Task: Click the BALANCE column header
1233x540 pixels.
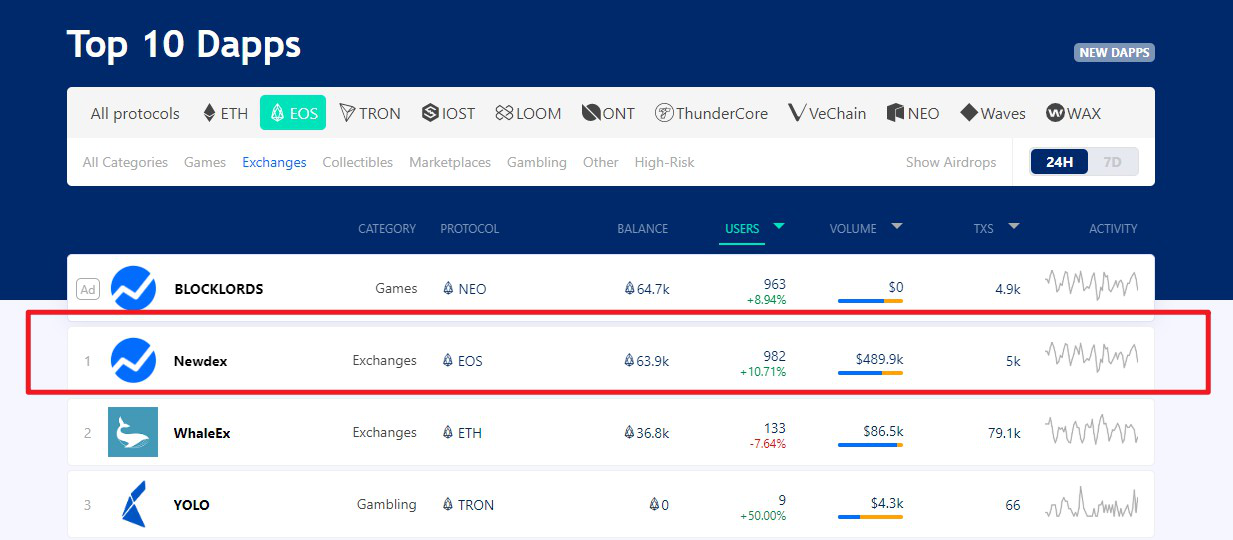Action: [642, 229]
